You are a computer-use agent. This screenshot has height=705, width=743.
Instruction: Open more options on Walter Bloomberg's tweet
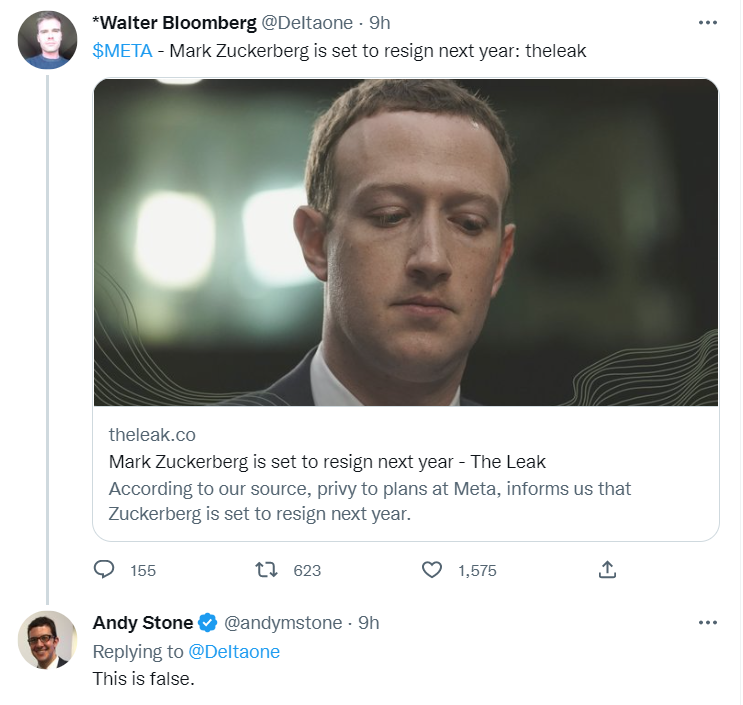click(x=708, y=23)
